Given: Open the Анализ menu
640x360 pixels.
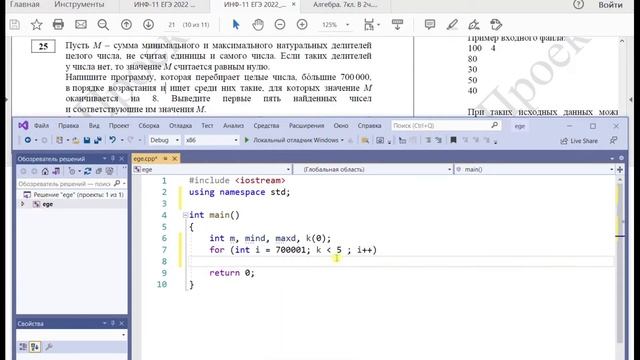Looking at the screenshot, I should [x=233, y=126].
